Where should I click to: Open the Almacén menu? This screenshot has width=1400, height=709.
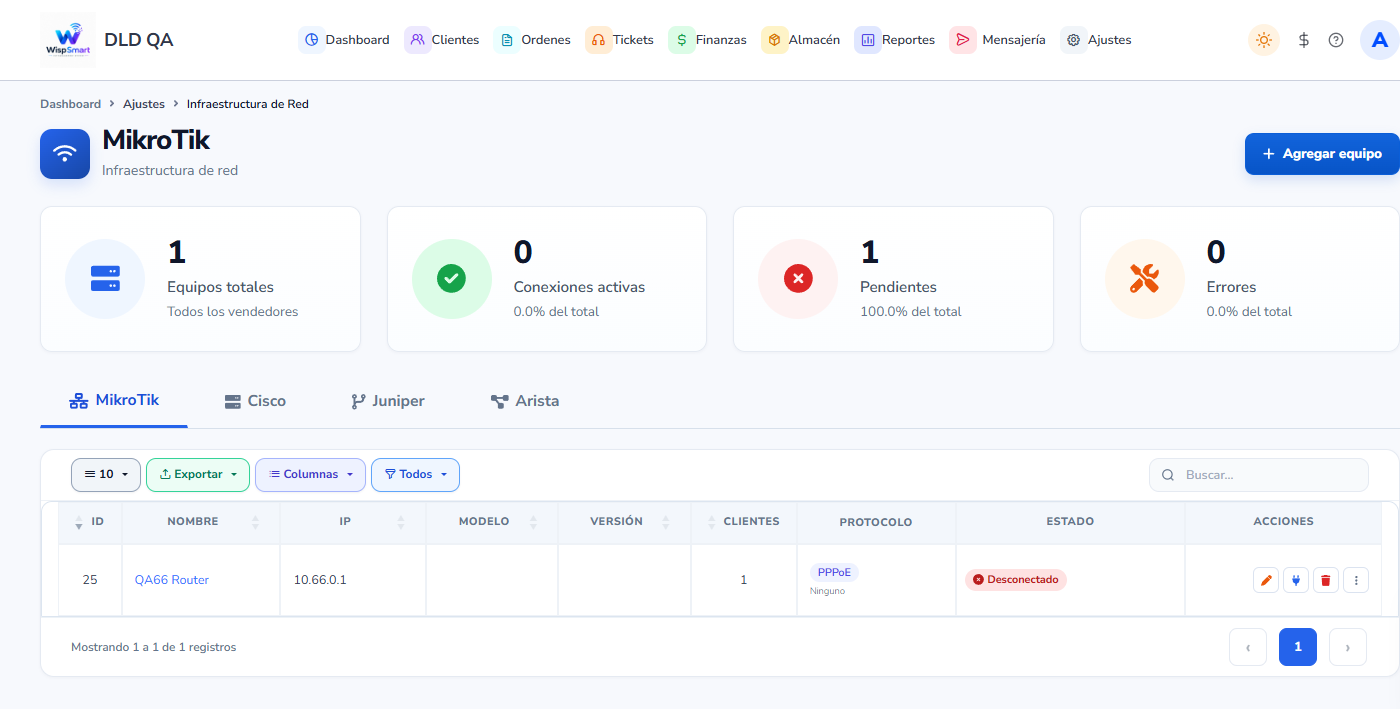(x=802, y=40)
